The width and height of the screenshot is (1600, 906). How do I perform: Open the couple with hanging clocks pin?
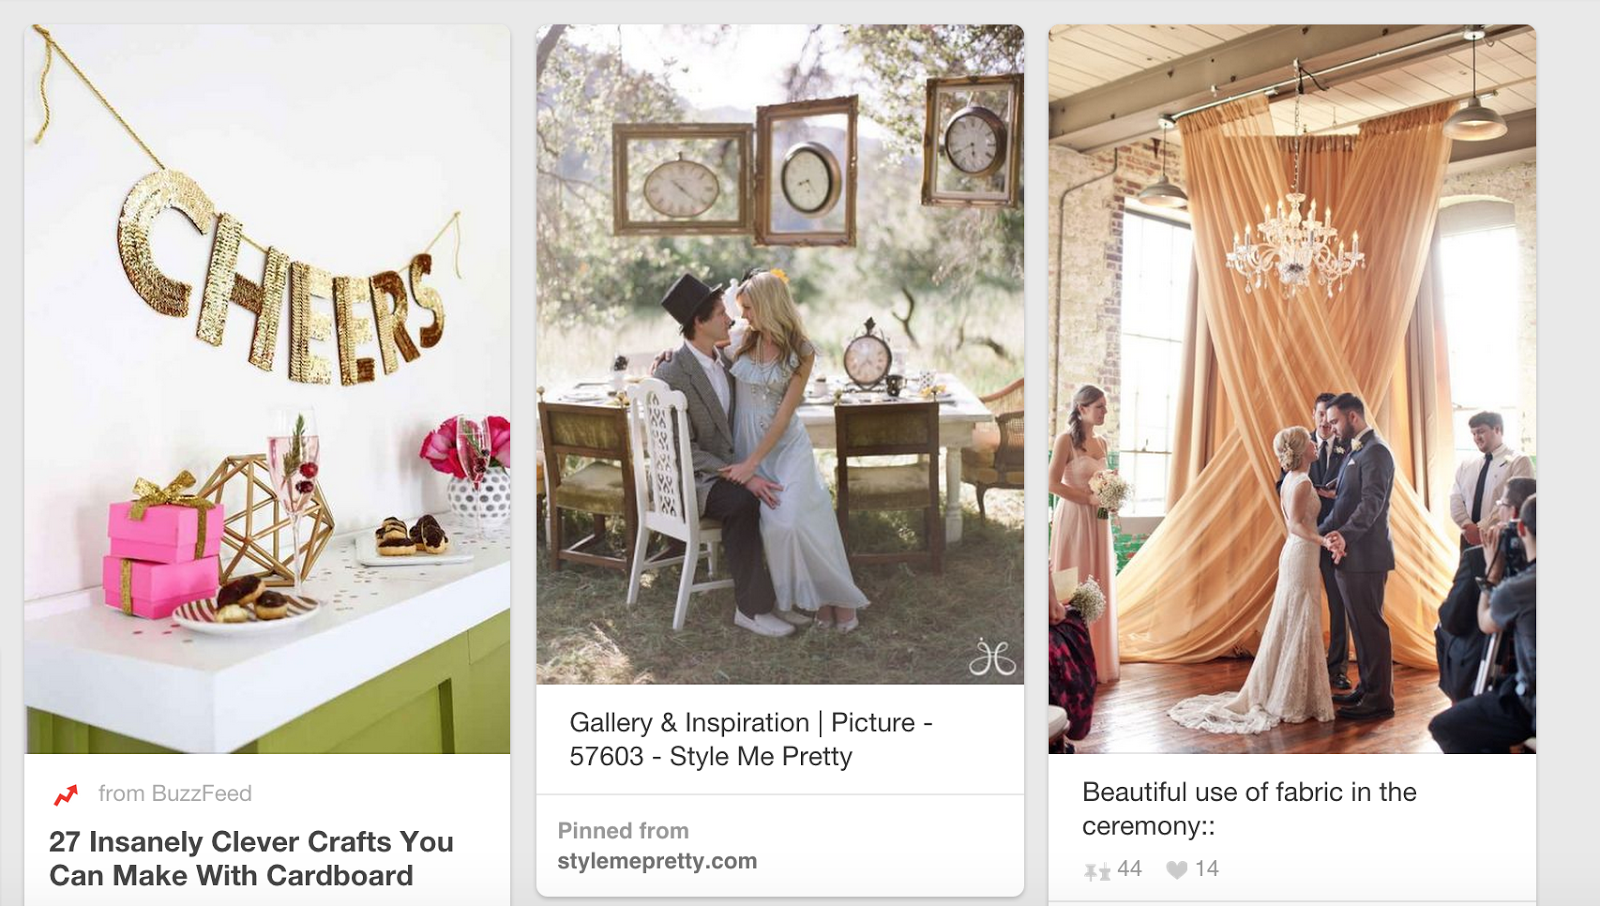pos(780,355)
